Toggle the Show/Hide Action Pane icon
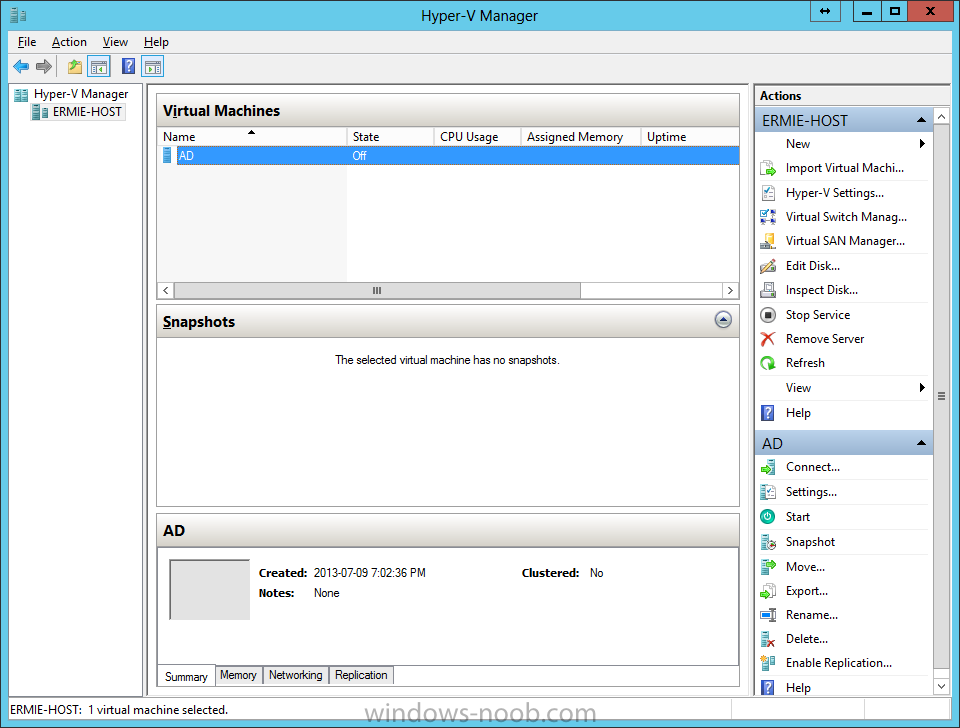The image size is (960, 728). point(153,66)
